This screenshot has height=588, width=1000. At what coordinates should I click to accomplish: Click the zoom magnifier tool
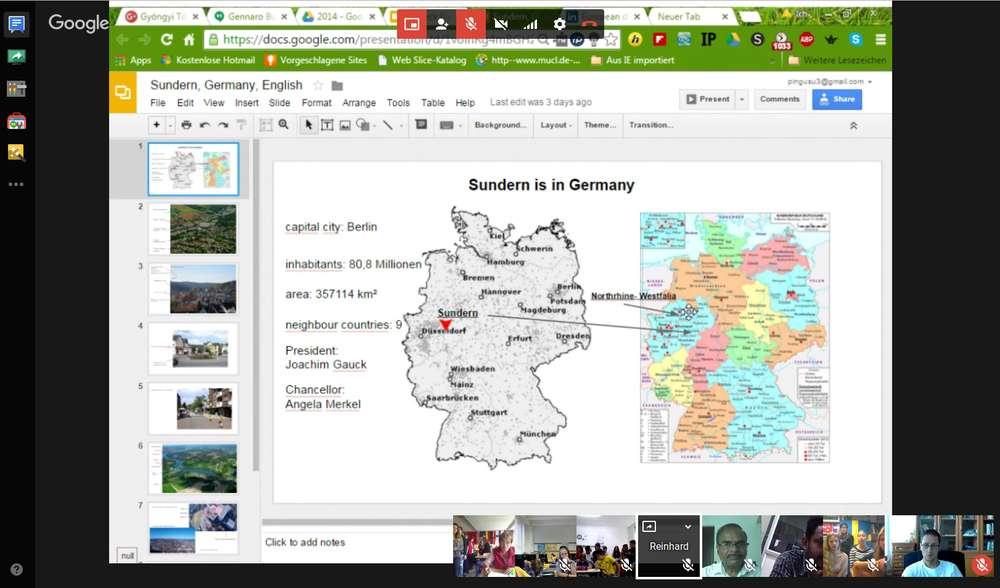(284, 125)
